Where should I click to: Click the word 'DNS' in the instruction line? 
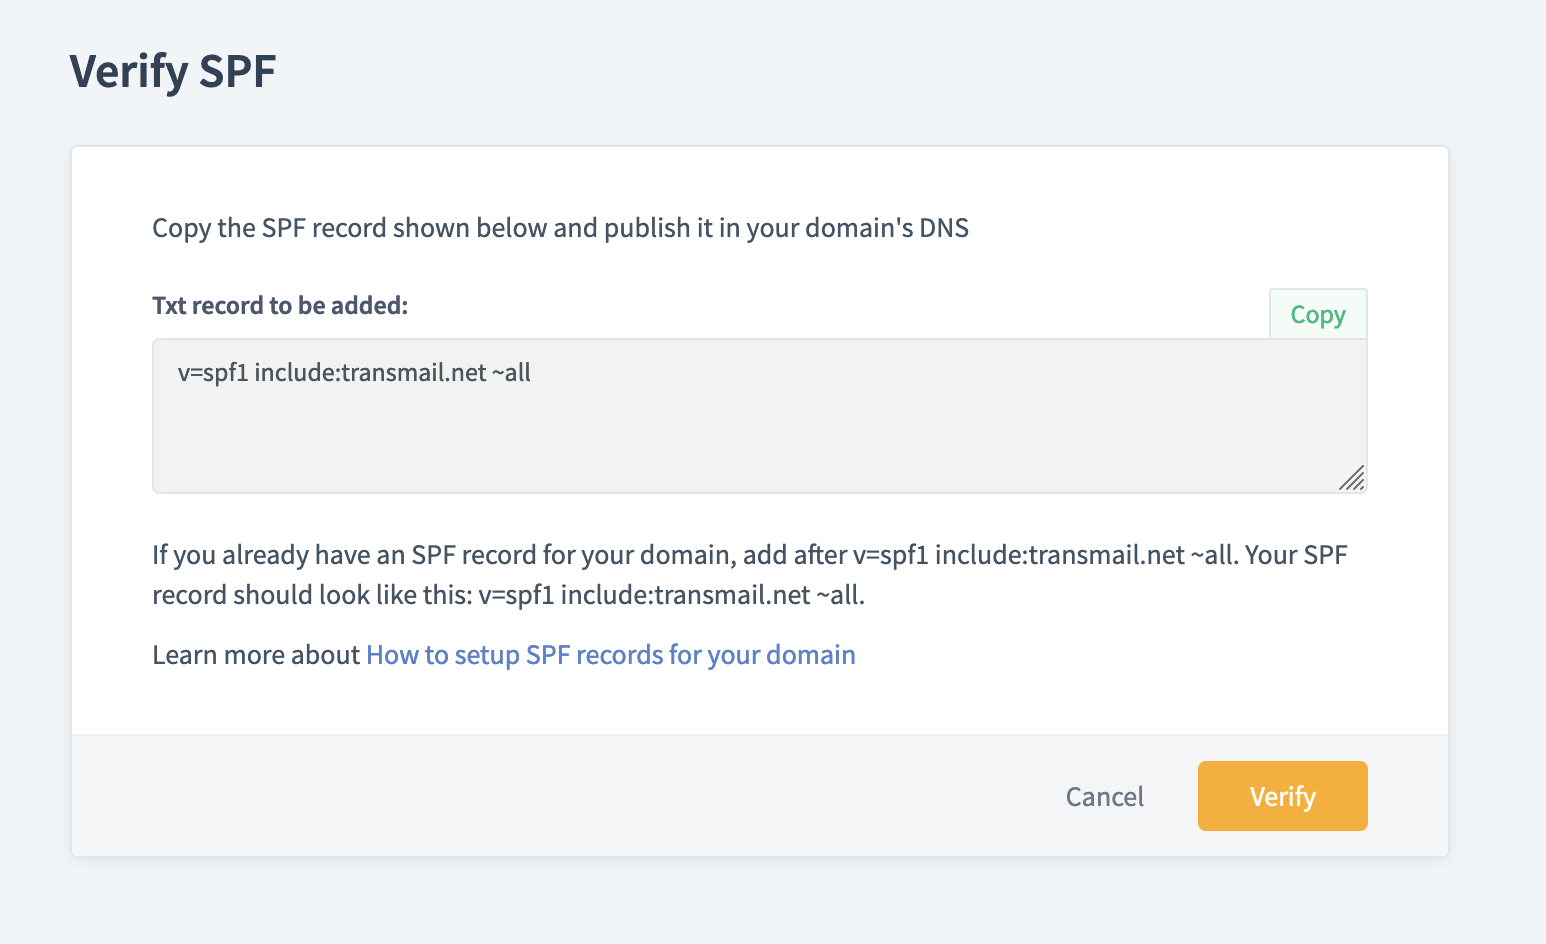pos(944,228)
